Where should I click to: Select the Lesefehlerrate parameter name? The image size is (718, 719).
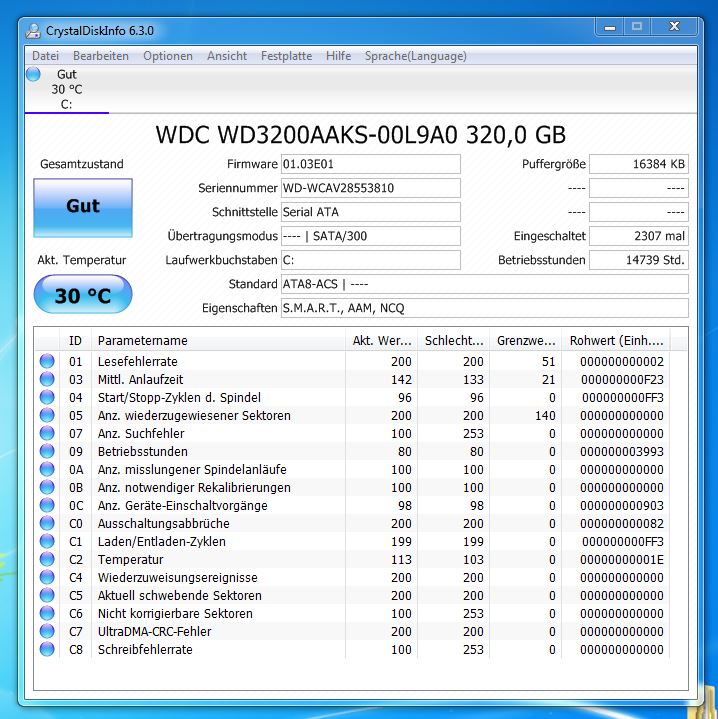[x=138, y=361]
